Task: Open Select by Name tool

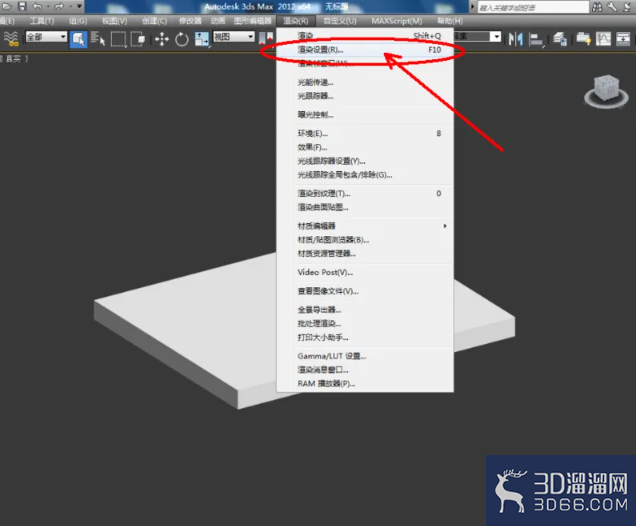Action: 98,39
